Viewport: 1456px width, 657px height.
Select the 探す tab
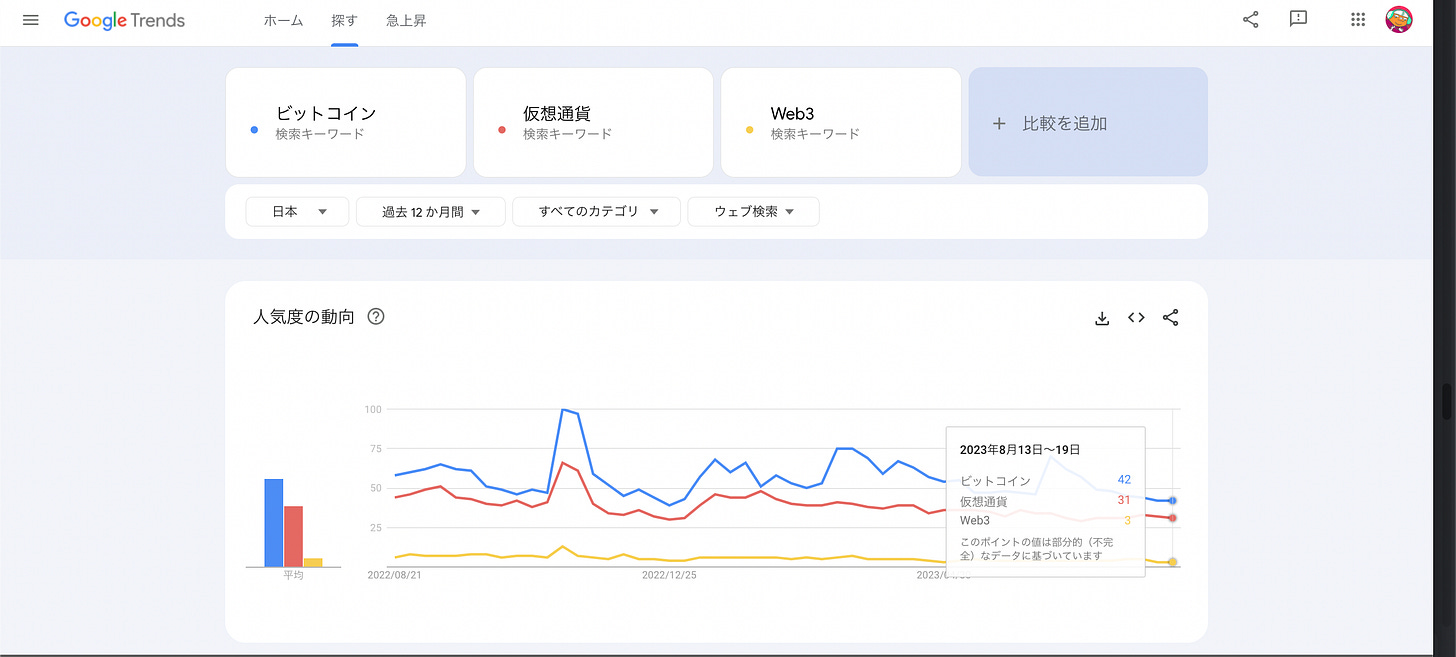click(344, 20)
